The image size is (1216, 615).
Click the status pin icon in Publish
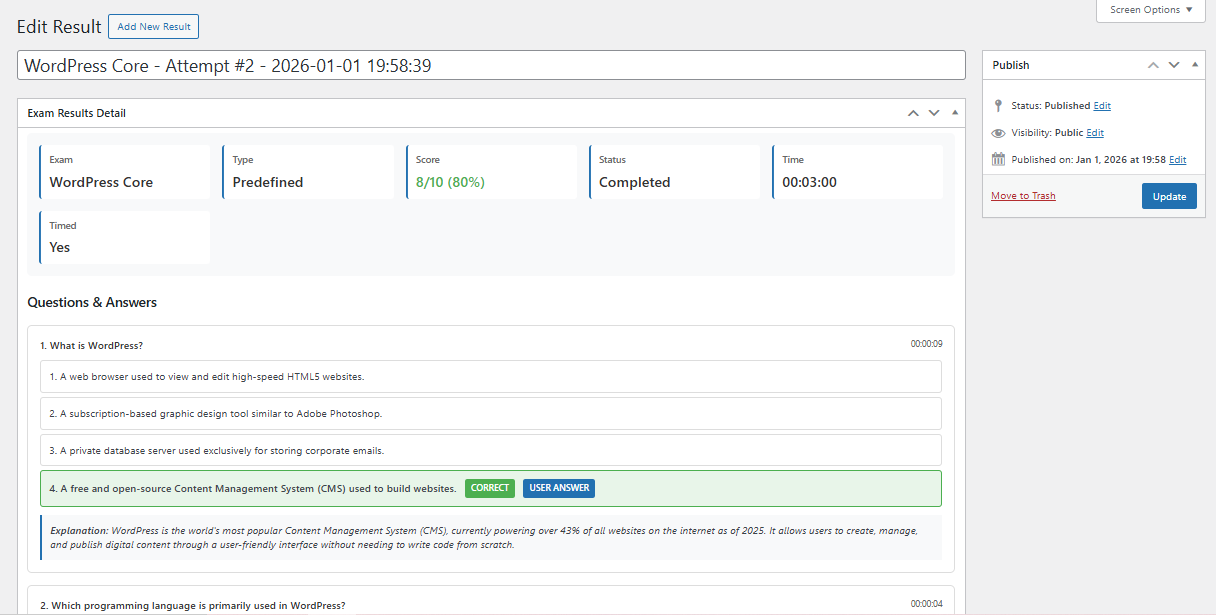(998, 106)
